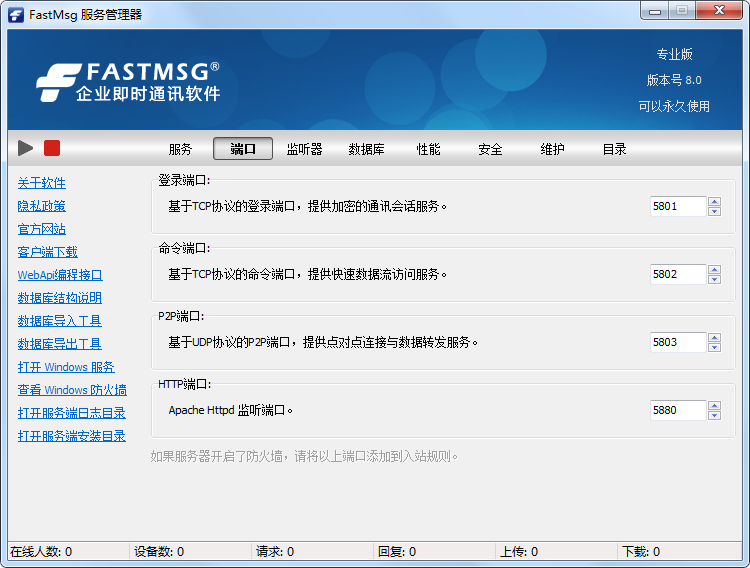Image resolution: width=750 pixels, height=568 pixels.
Task: Click the P2P port field showing 5803
Action: click(678, 342)
